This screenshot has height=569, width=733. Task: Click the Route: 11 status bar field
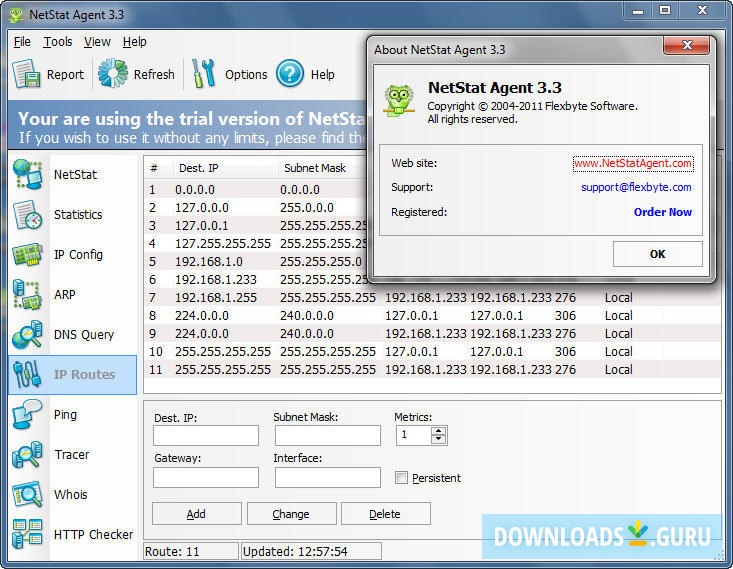(190, 551)
